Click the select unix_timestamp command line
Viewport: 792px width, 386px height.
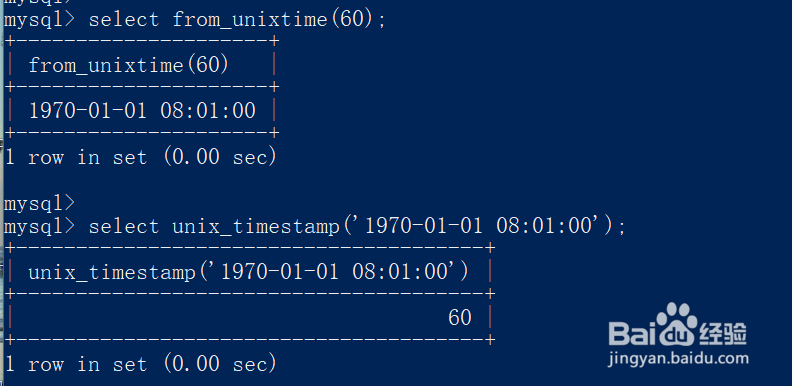point(315,227)
